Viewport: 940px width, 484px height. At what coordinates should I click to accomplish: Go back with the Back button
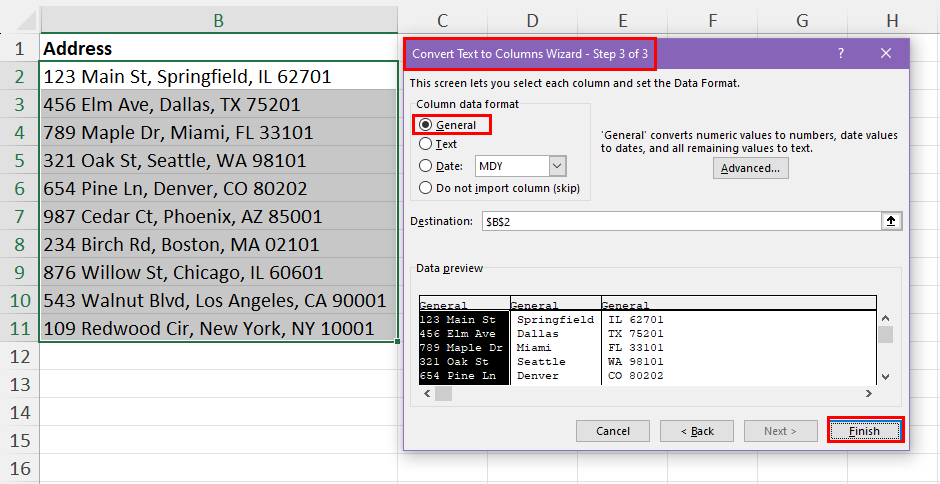click(697, 431)
